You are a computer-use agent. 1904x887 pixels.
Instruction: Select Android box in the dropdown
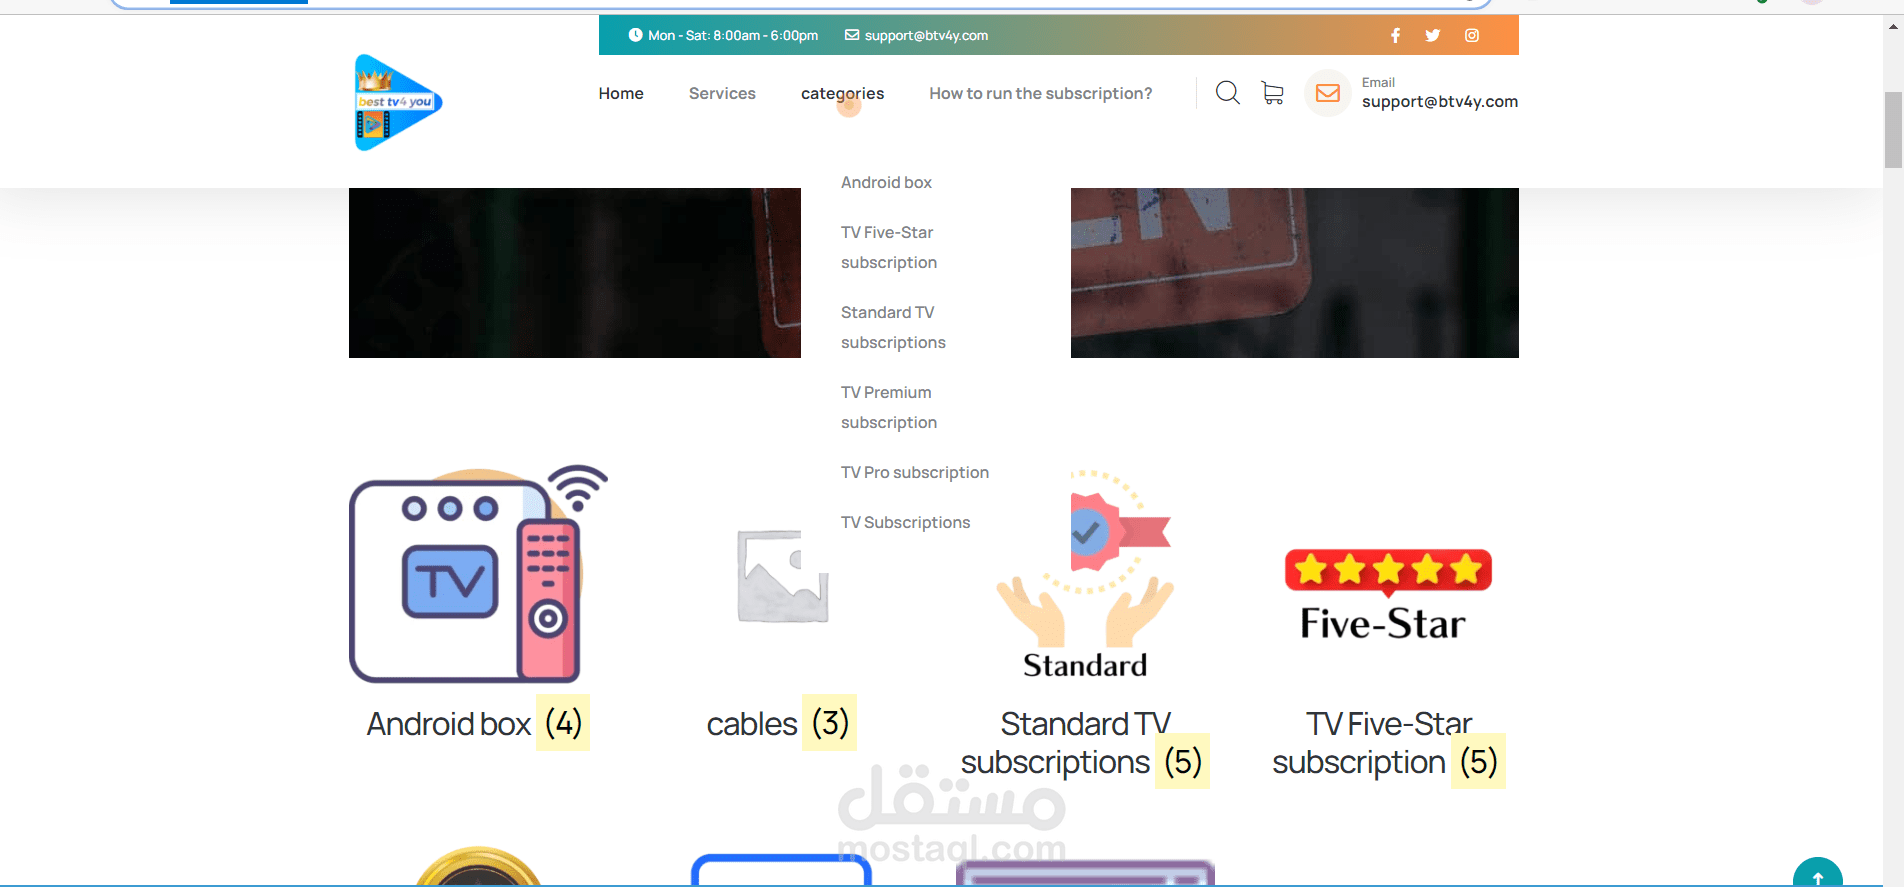(886, 182)
